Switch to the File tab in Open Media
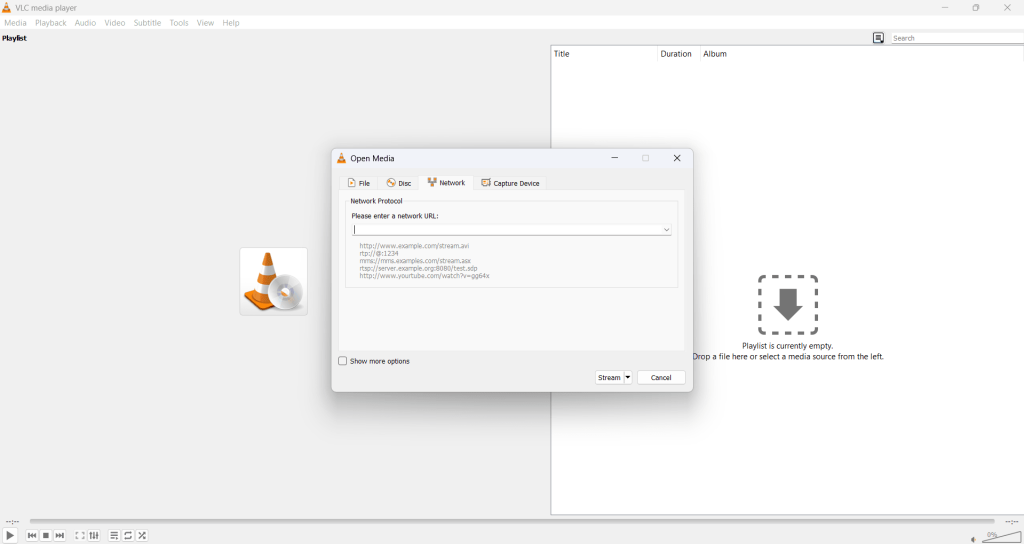The height and width of the screenshot is (544, 1024). pos(359,183)
